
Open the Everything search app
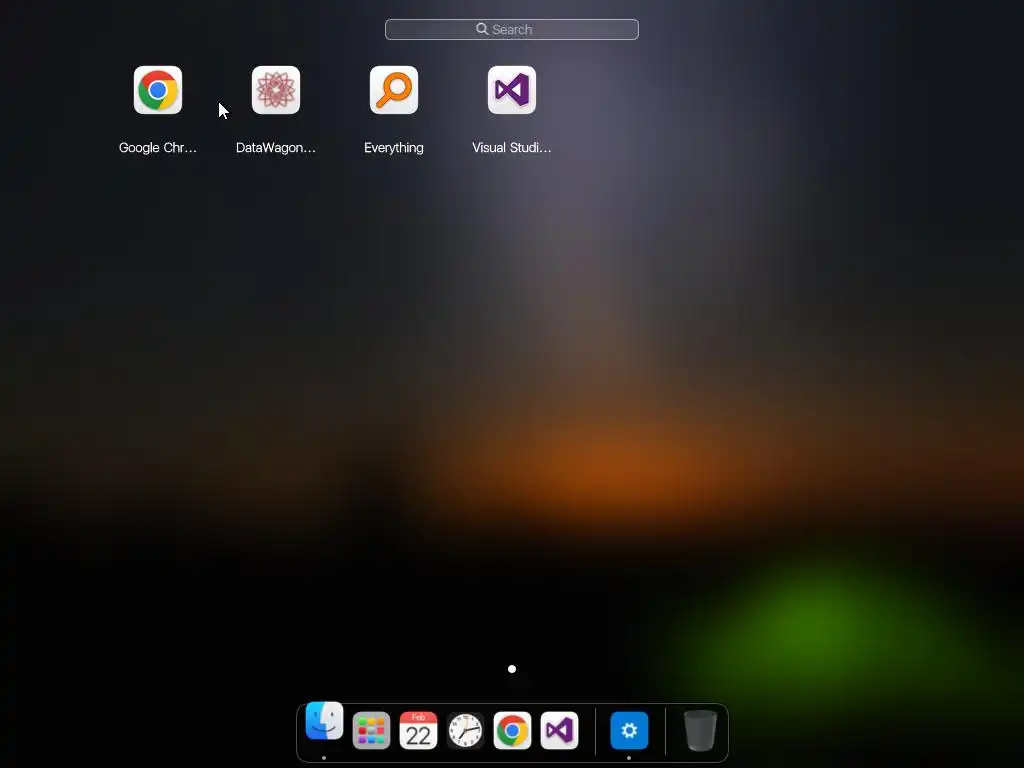coord(394,90)
